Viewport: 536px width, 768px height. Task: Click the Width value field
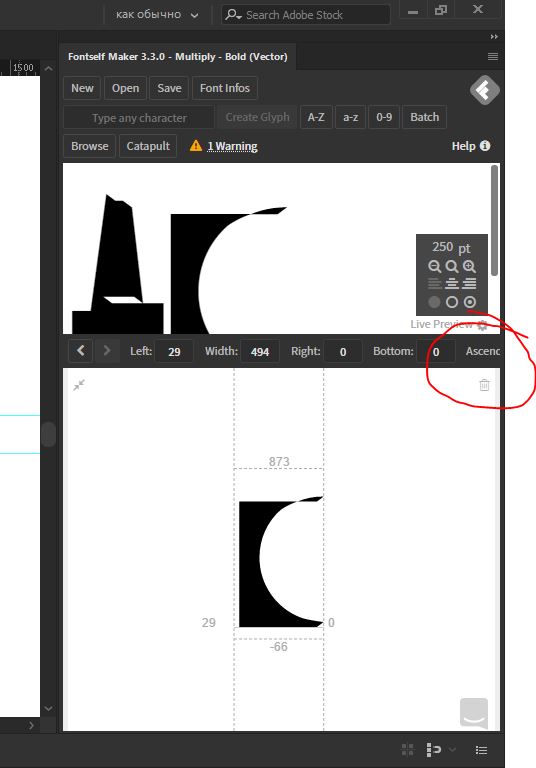(x=260, y=352)
